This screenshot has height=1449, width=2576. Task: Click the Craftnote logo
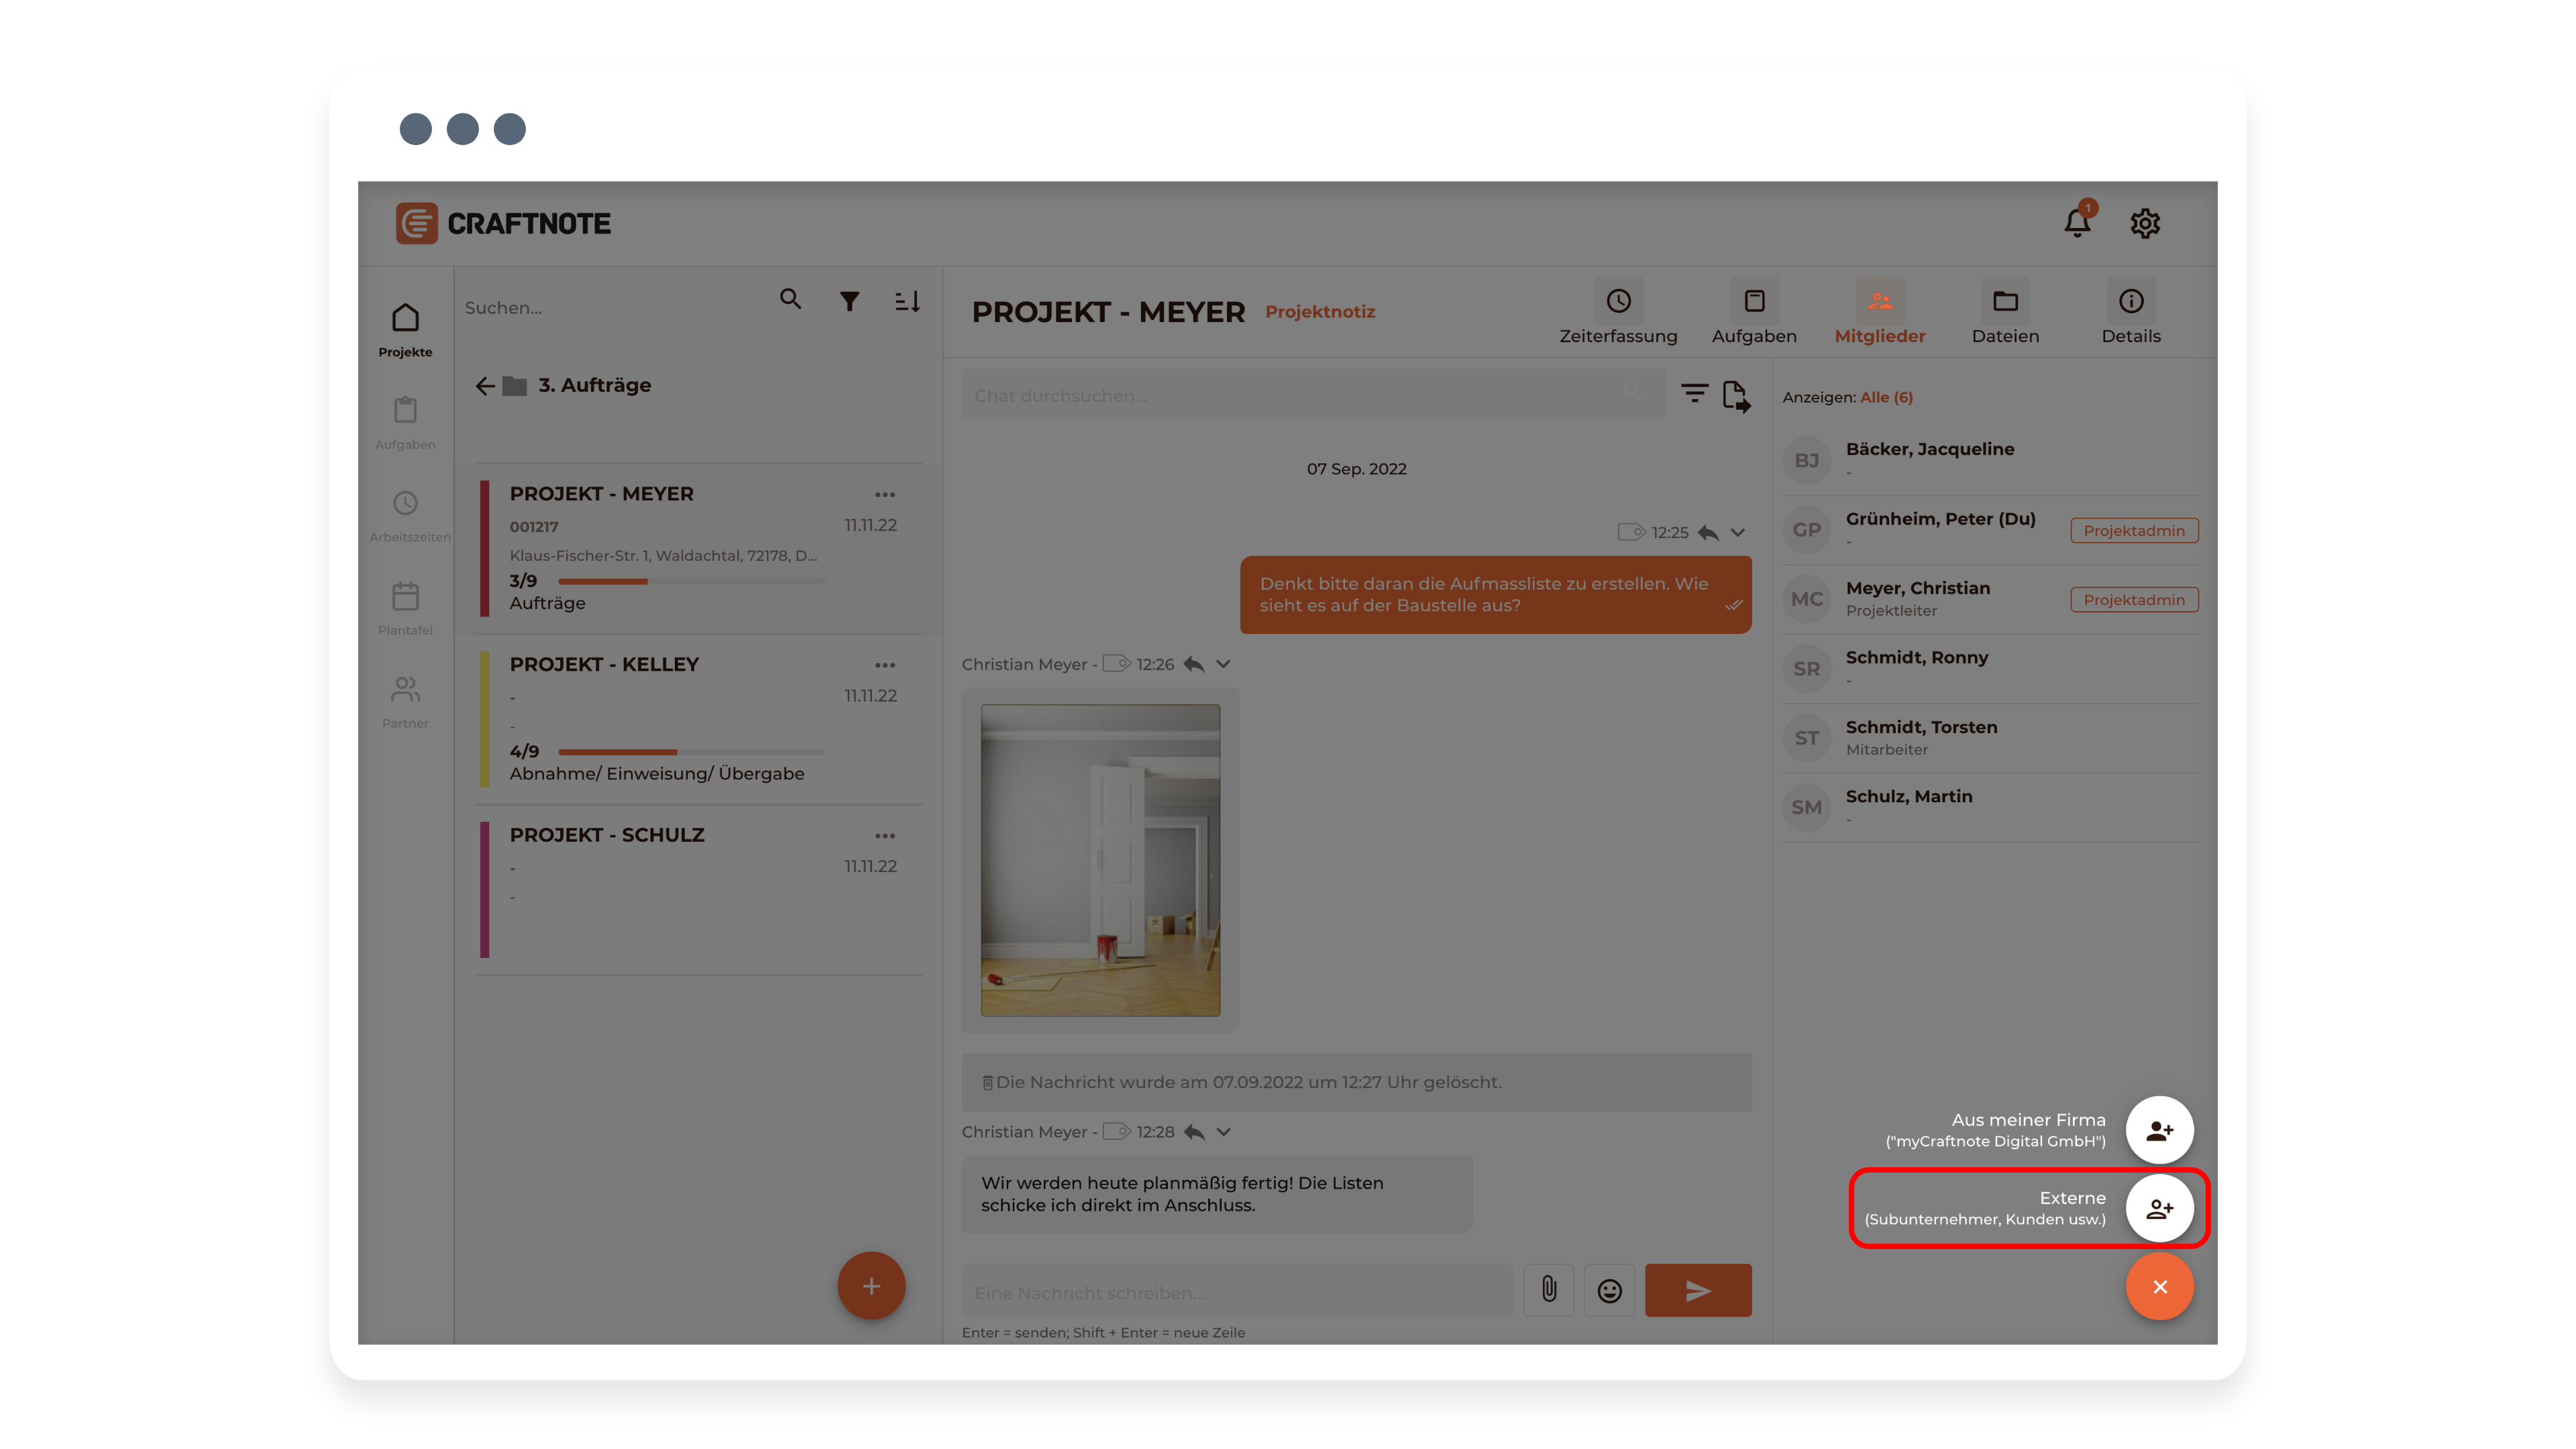[503, 223]
